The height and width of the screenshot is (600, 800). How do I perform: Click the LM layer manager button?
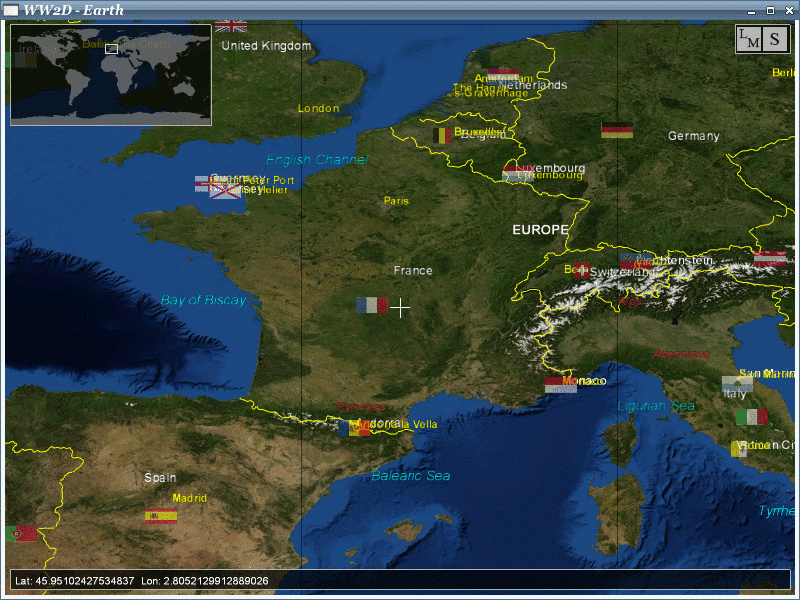coord(748,38)
